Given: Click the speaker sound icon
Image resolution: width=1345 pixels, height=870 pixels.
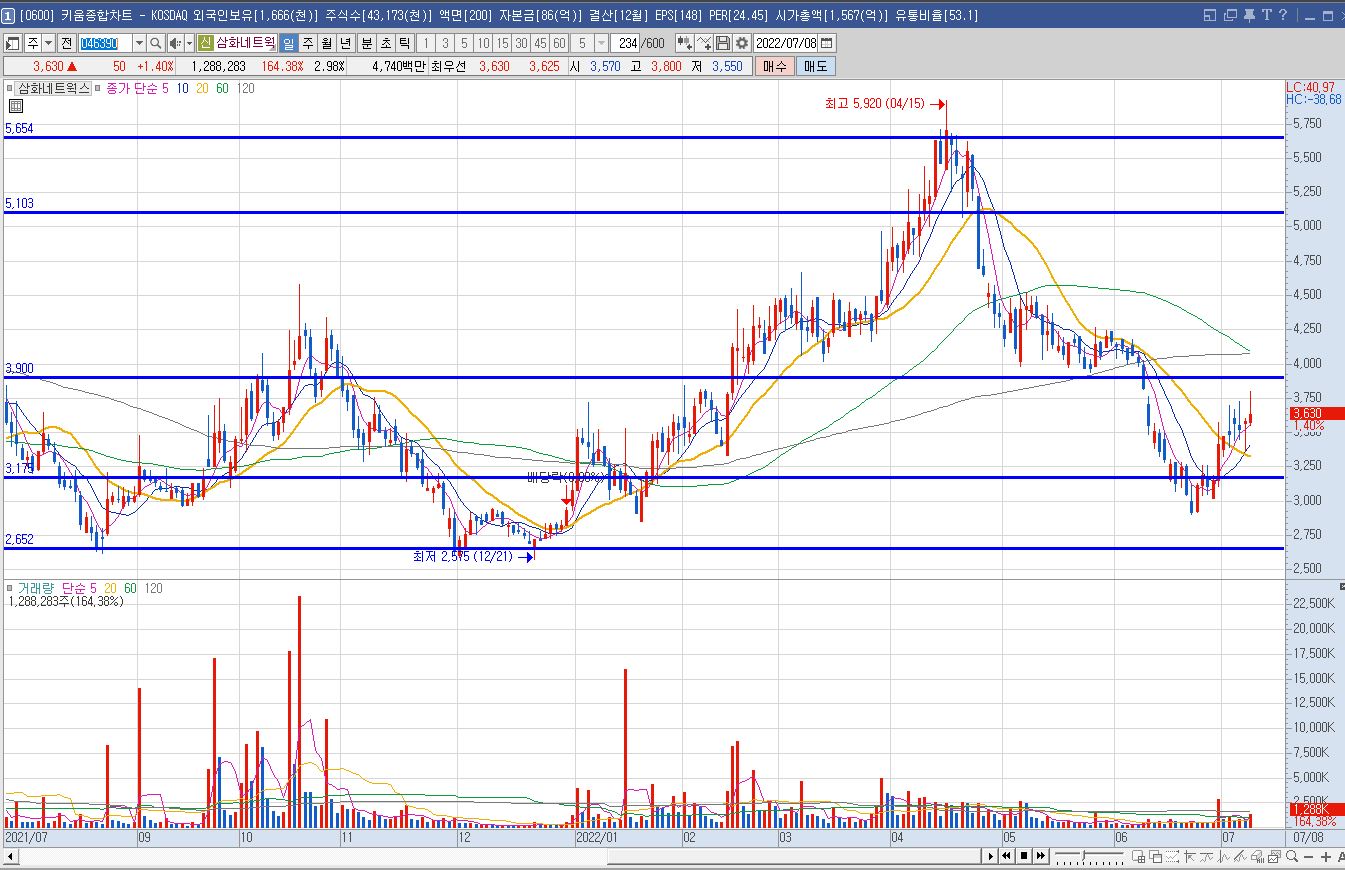Looking at the screenshot, I should [175, 43].
